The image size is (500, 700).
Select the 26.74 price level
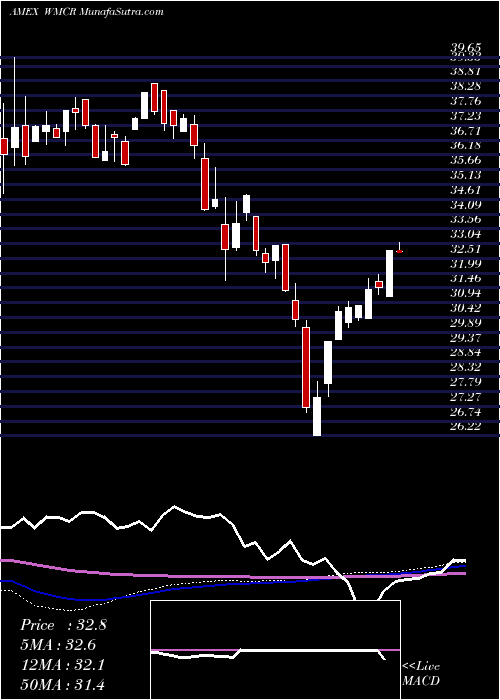pos(465,411)
